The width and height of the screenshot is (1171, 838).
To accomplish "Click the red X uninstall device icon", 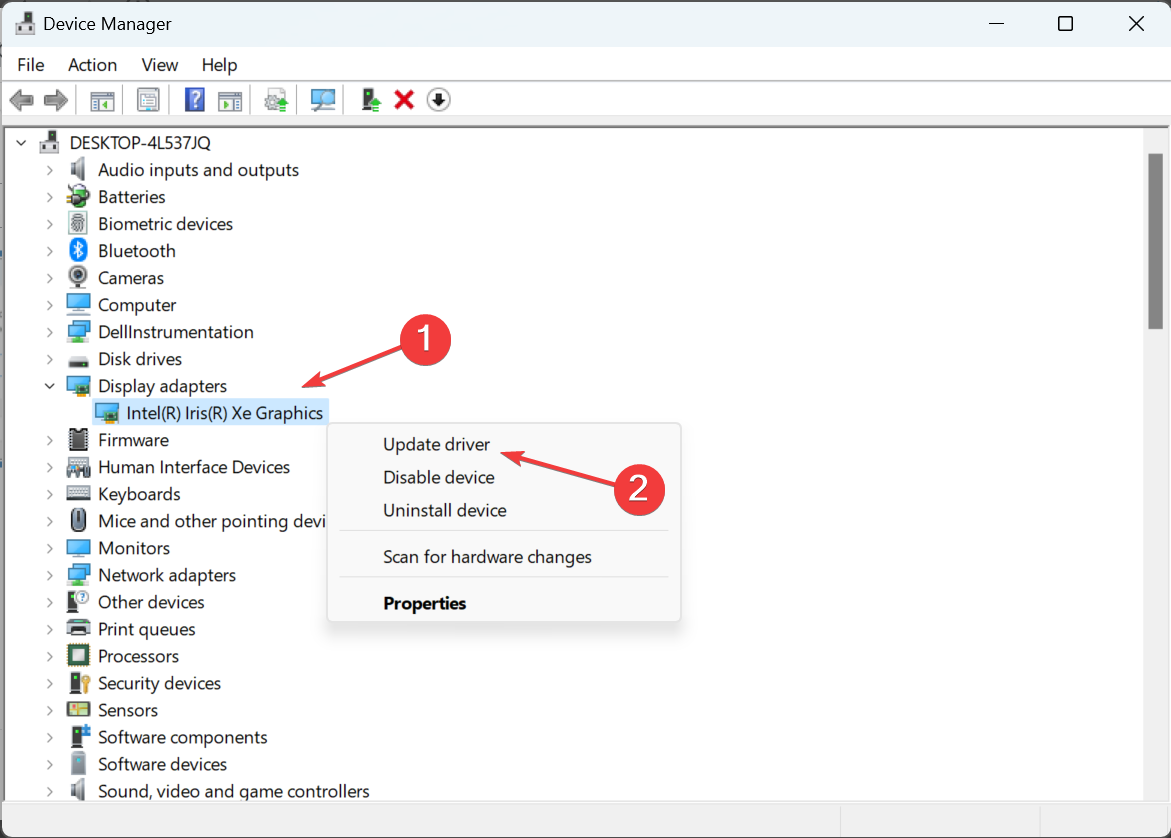I will tap(404, 100).
